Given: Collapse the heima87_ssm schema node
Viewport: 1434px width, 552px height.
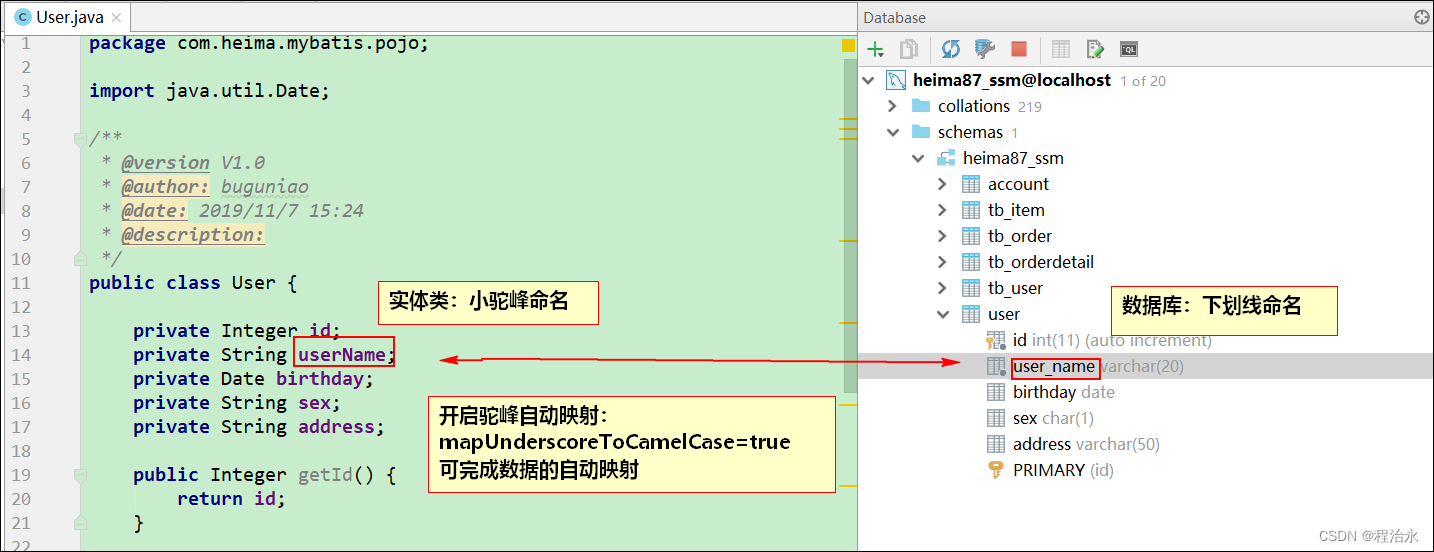Looking at the screenshot, I should click(x=918, y=158).
